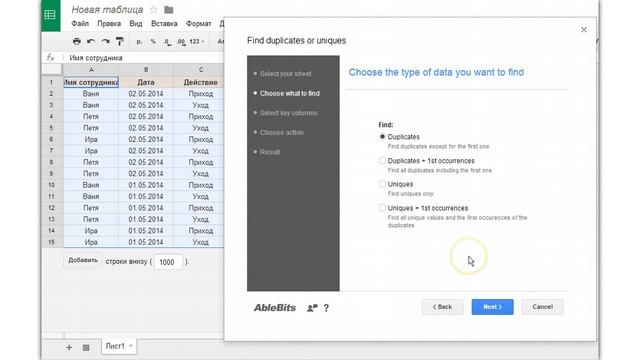Screen dimensions: 640x360
Task: Redo the last action
Action: (105, 41)
